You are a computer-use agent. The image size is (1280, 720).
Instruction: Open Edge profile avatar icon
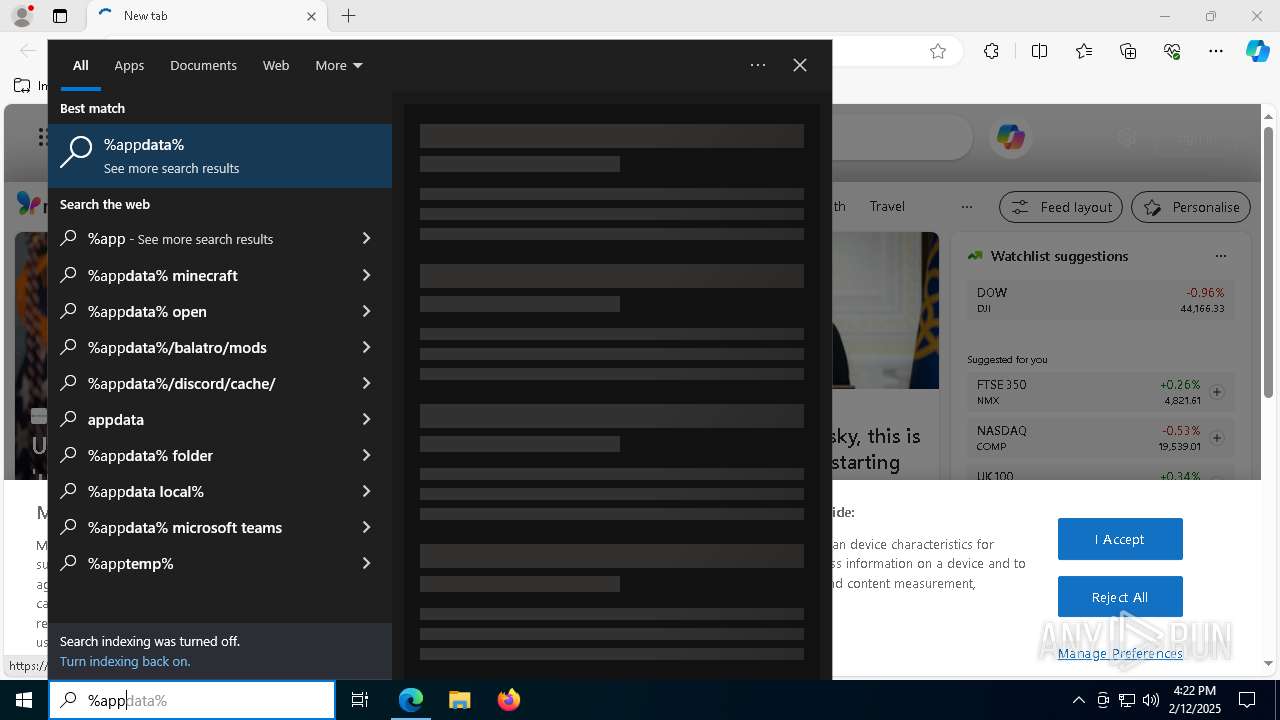coord(22,16)
